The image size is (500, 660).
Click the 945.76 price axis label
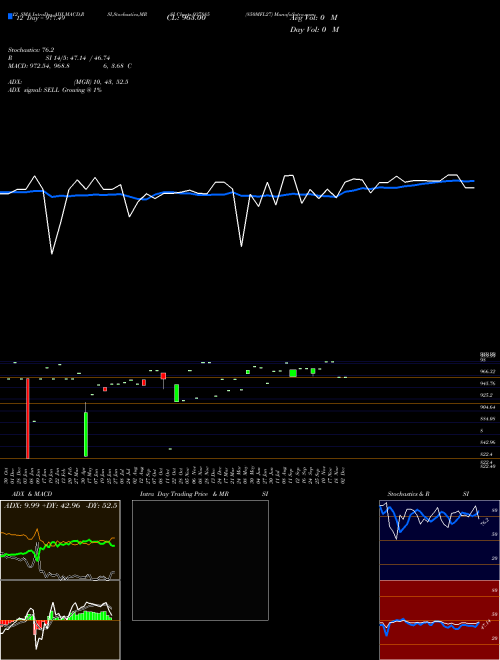point(488,383)
